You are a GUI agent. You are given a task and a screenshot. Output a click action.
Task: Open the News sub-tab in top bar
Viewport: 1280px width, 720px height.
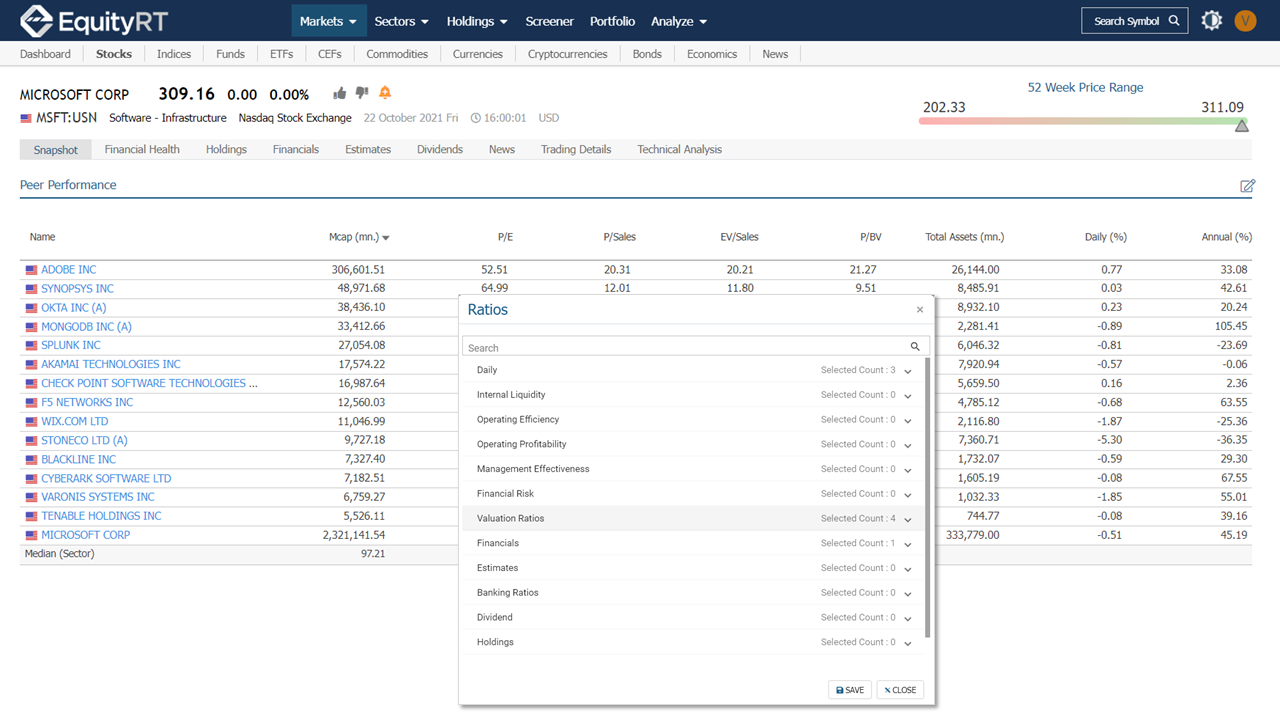(x=775, y=54)
